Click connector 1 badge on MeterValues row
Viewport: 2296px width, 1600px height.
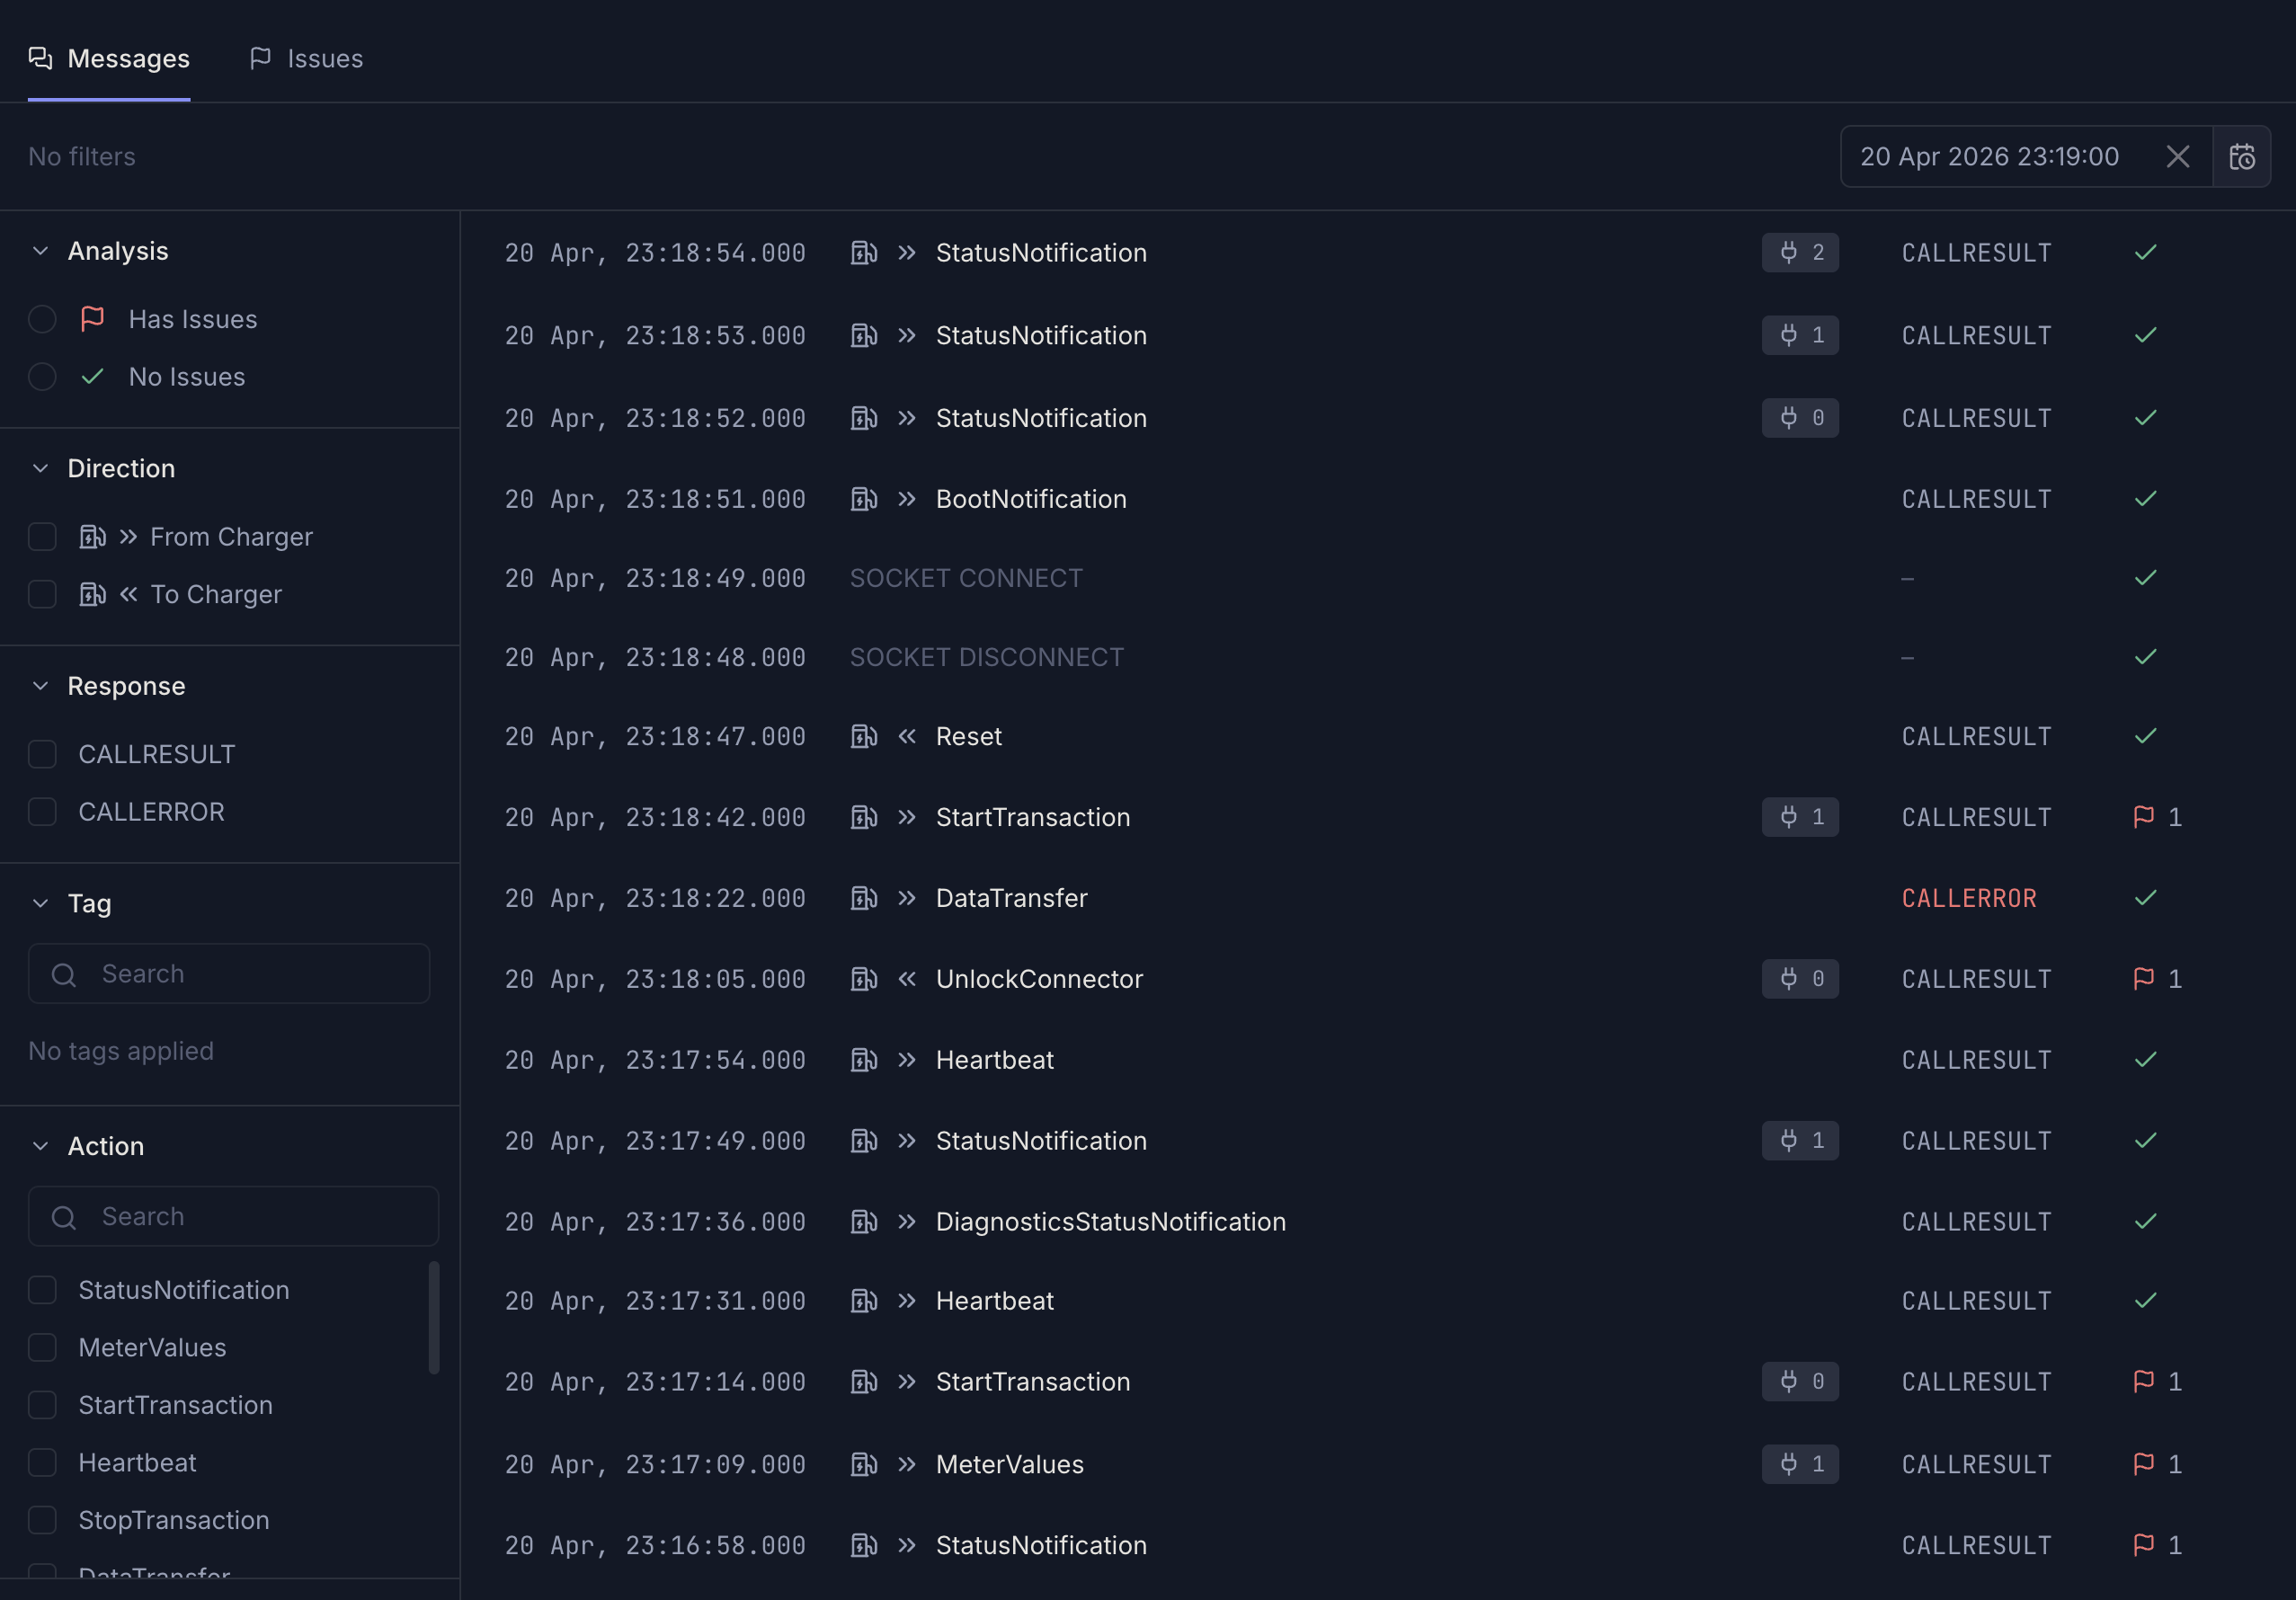click(x=1800, y=1464)
